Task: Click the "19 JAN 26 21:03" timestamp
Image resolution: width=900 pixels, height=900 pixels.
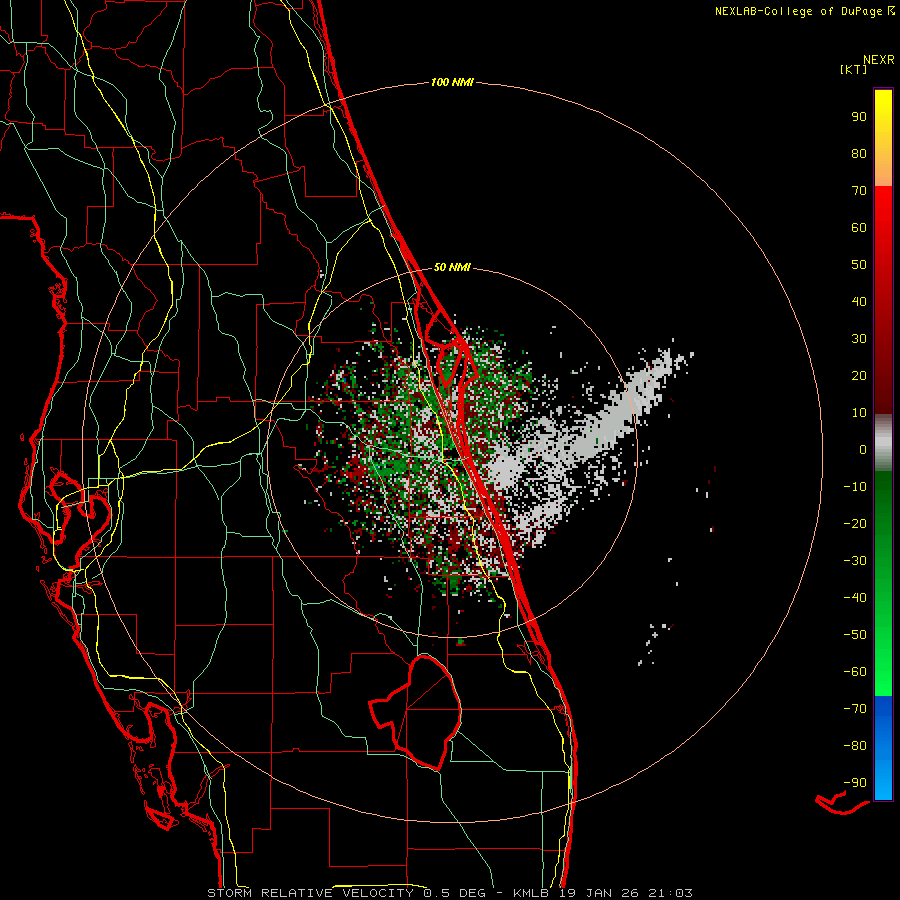Action: point(625,893)
